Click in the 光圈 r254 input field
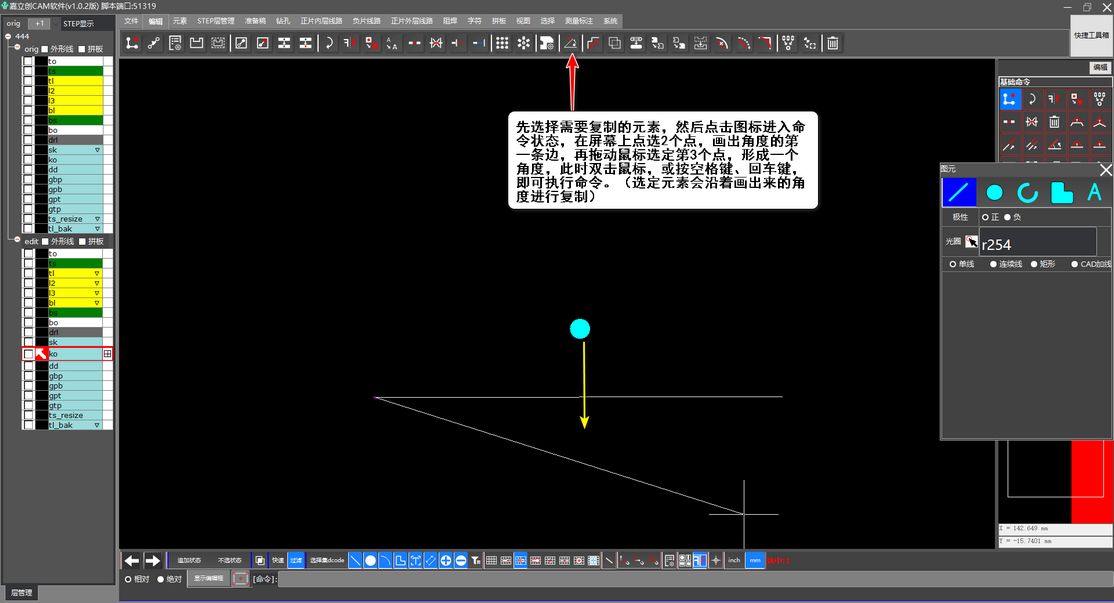 tap(1038, 242)
